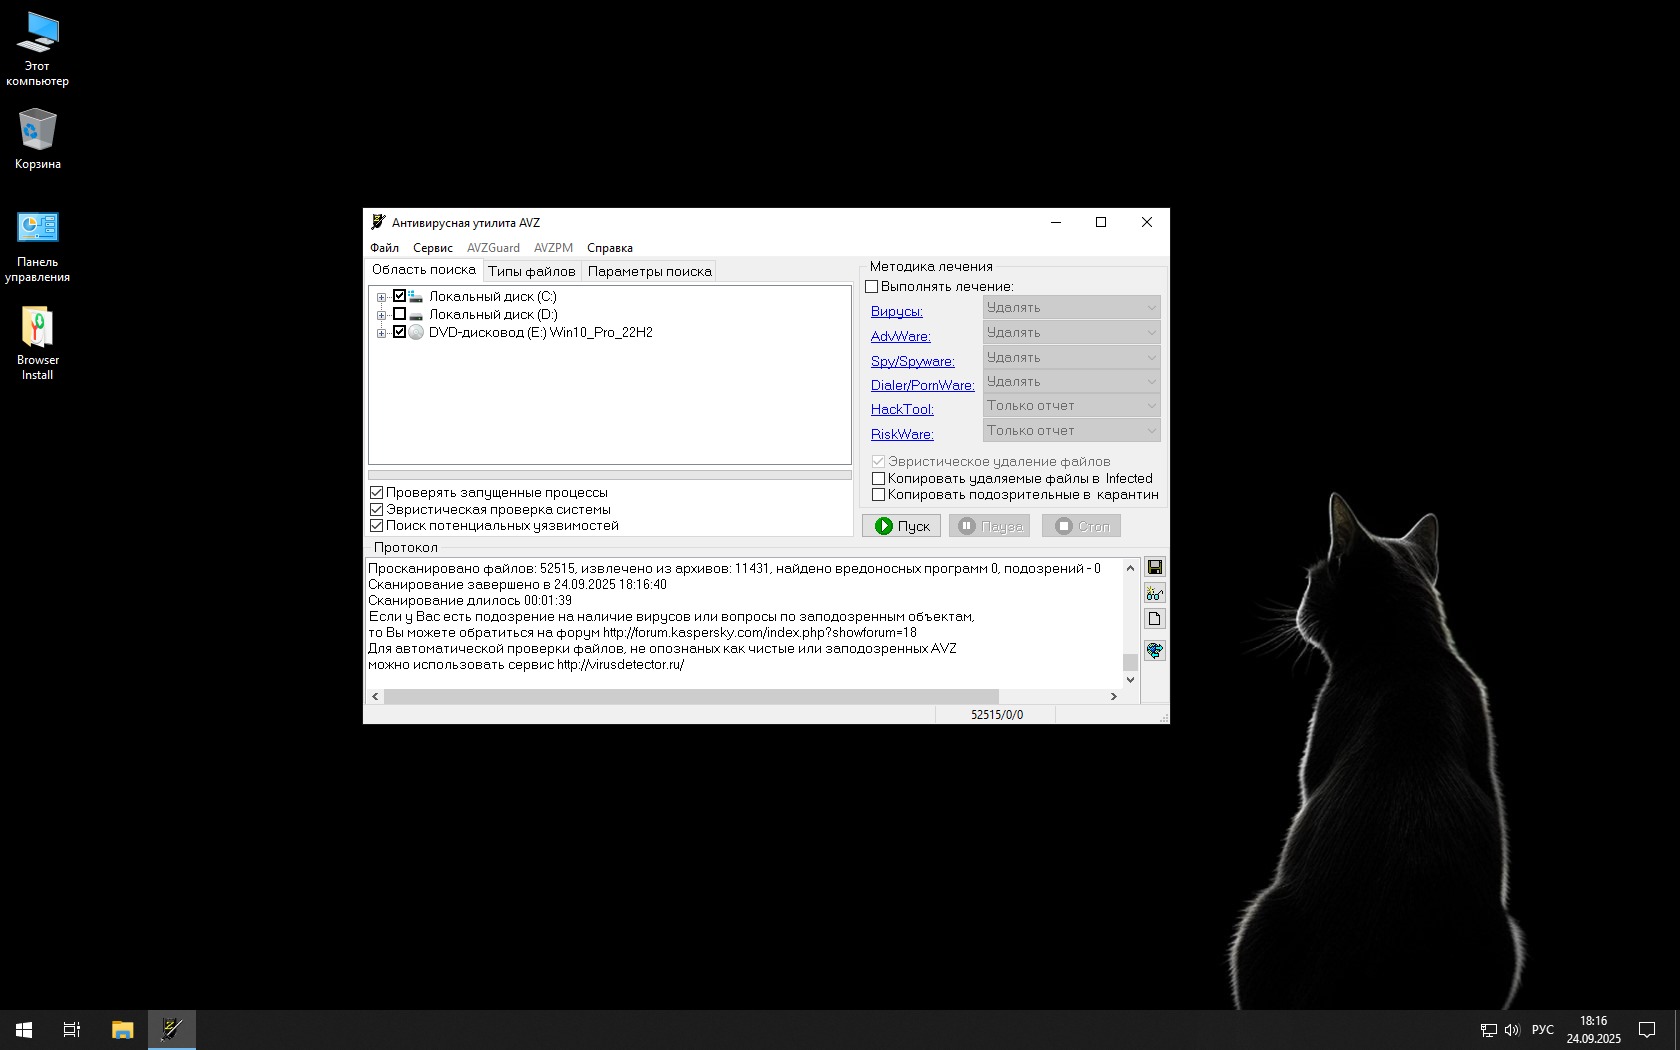1680x1050 pixels.
Task: Enable 'Копировать удаляемые файлы в Infected'
Action: click(x=878, y=479)
